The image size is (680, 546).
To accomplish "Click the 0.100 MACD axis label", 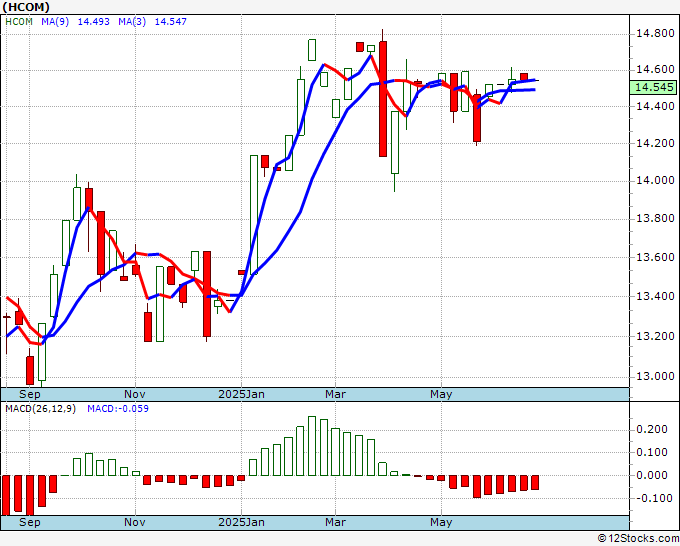I will [x=652, y=452].
